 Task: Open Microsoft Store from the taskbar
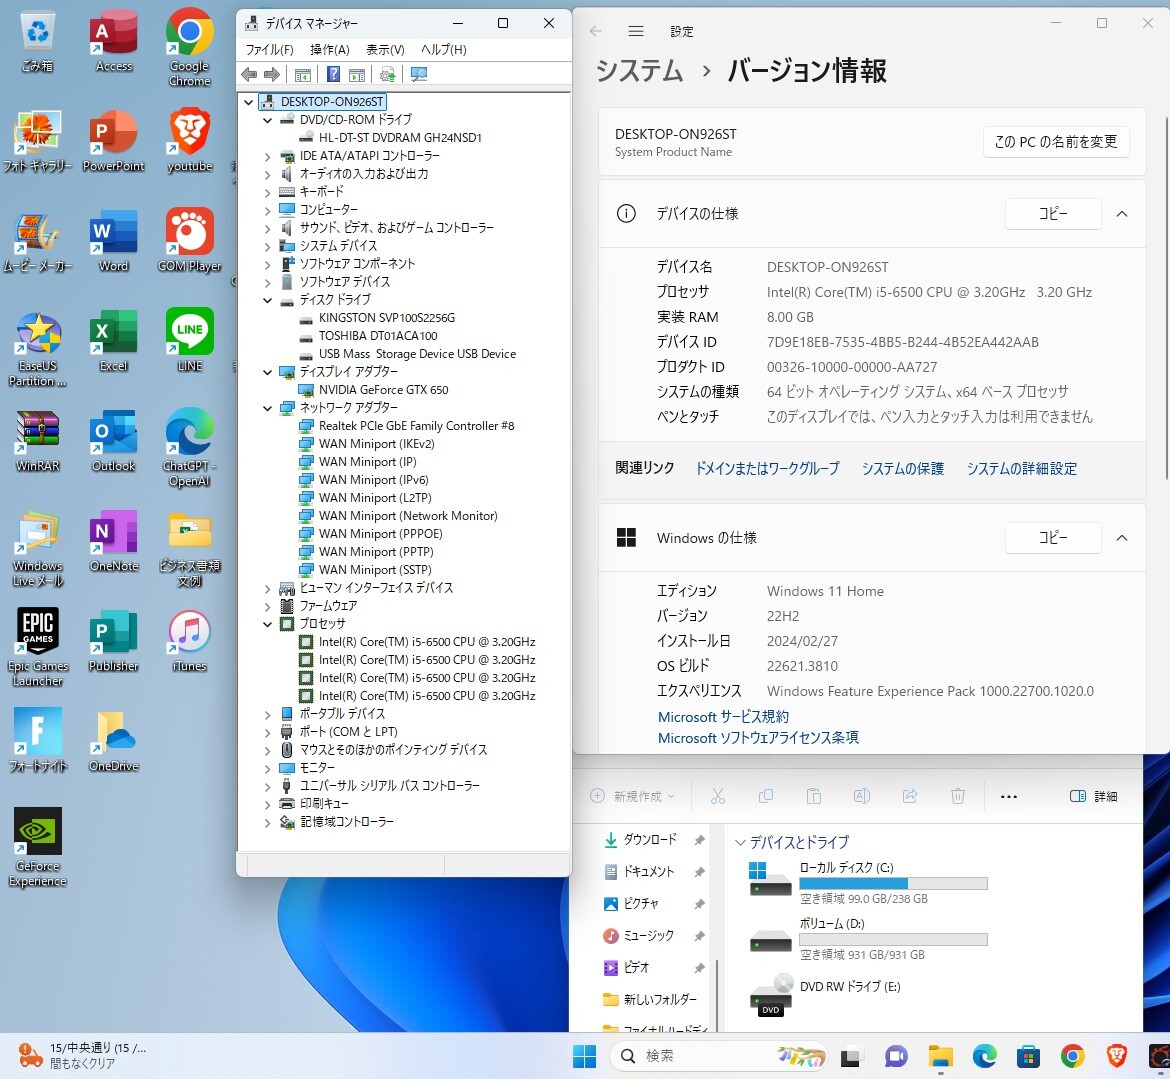coord(1028,1056)
